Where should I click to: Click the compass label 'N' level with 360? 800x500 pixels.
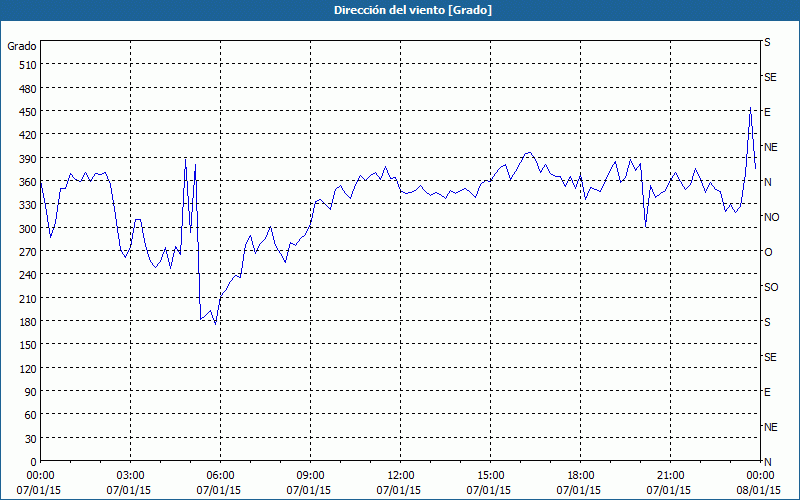pyautogui.click(x=768, y=182)
